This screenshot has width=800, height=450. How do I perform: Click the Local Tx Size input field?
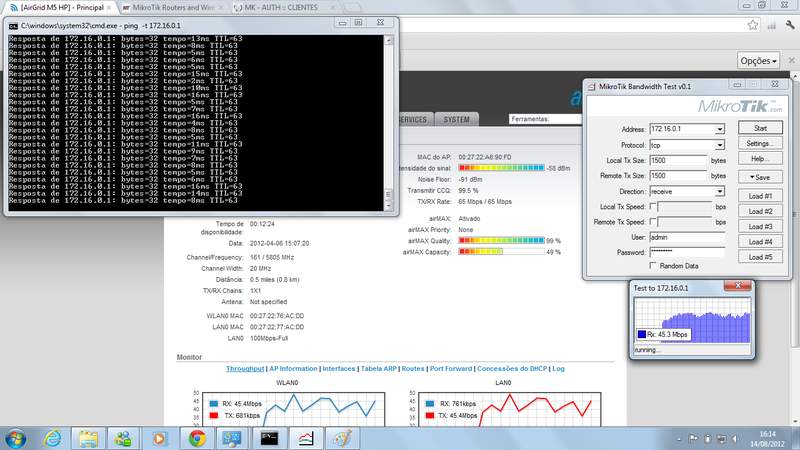pyautogui.click(x=678, y=160)
